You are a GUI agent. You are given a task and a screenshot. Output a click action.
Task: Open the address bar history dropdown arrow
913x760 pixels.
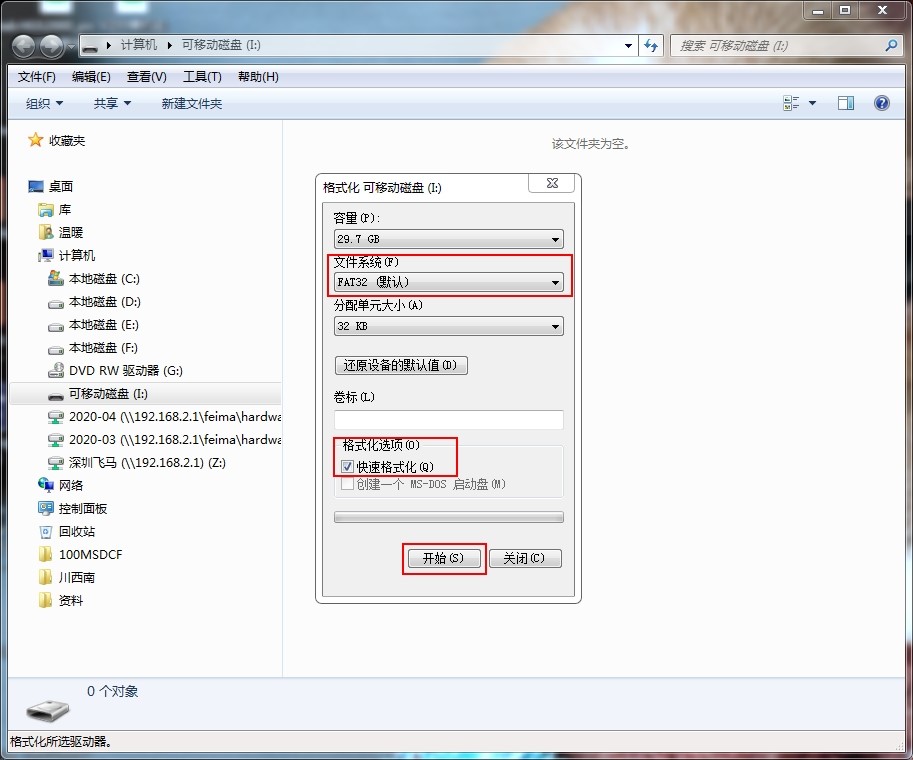point(628,45)
